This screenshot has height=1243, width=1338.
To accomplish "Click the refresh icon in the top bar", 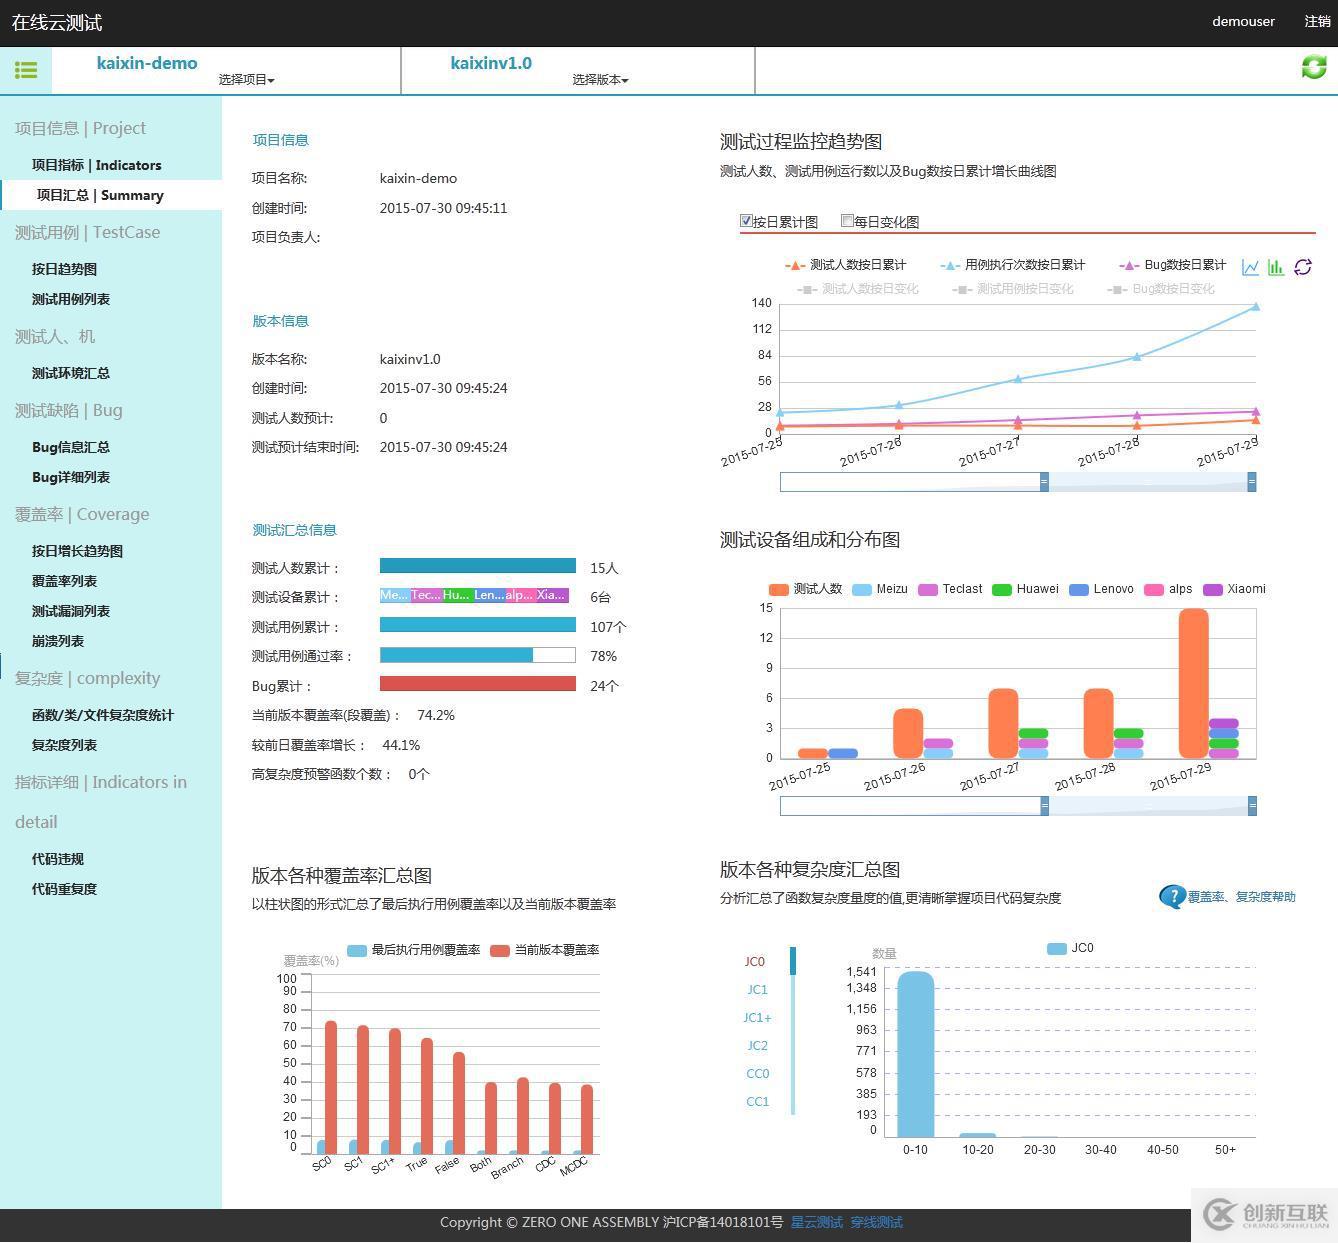I will tap(1313, 67).
